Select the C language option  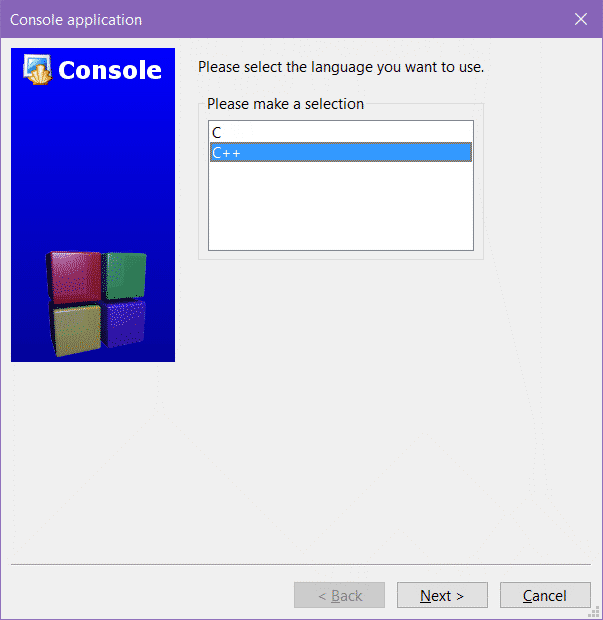click(x=340, y=132)
